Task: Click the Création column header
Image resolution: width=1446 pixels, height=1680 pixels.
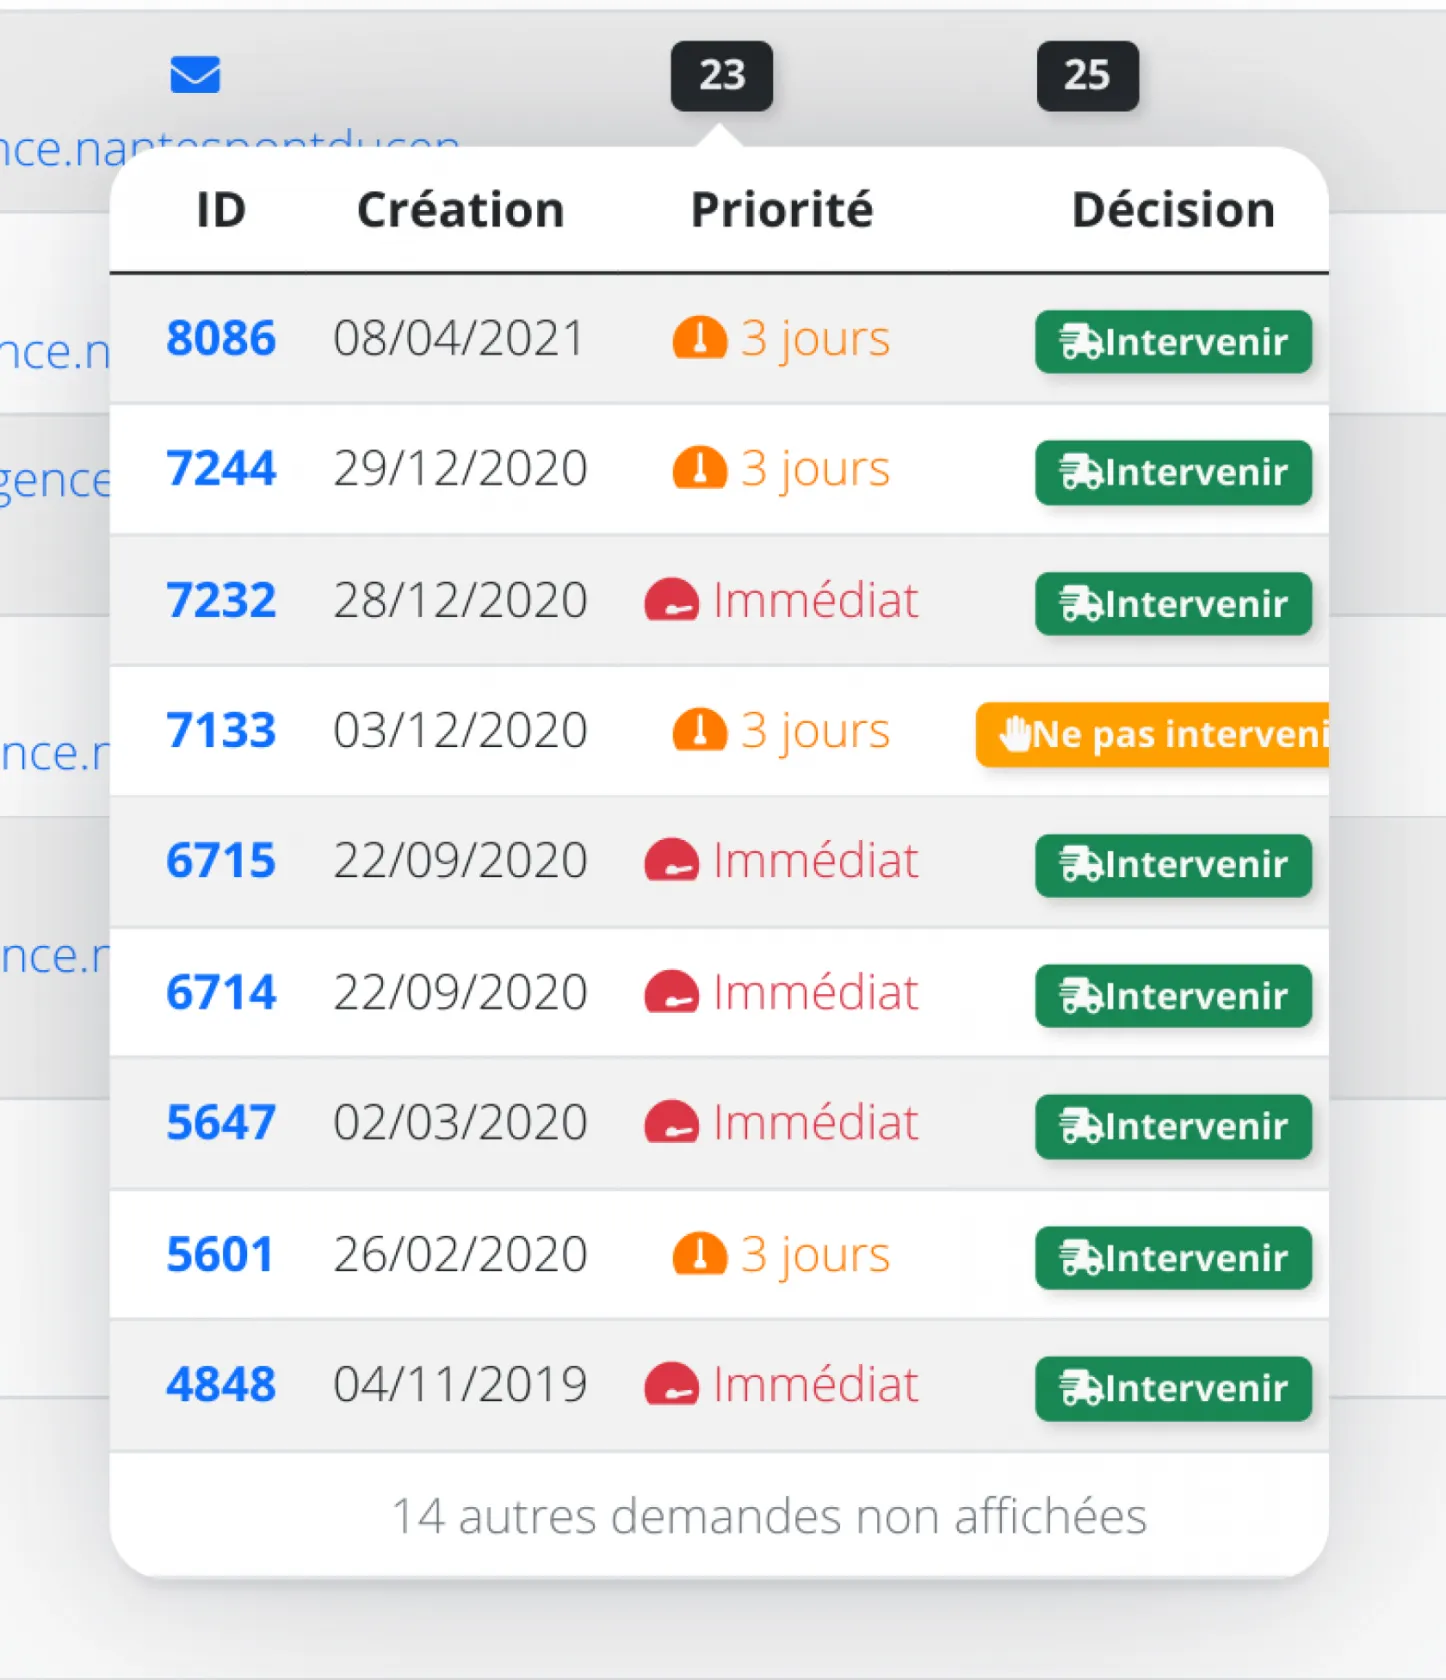Action: point(460,210)
